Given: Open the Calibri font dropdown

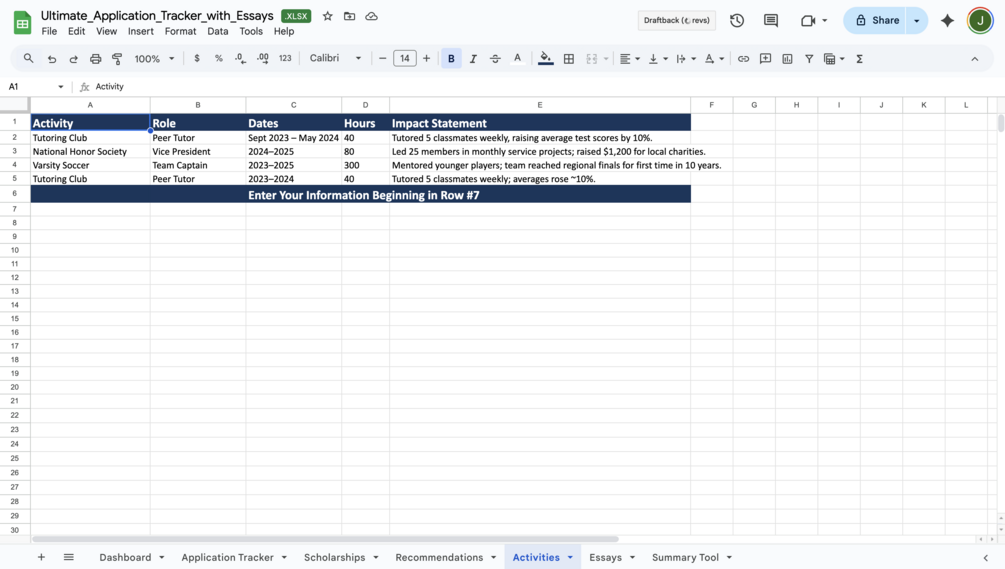Looking at the screenshot, I should click(x=335, y=58).
